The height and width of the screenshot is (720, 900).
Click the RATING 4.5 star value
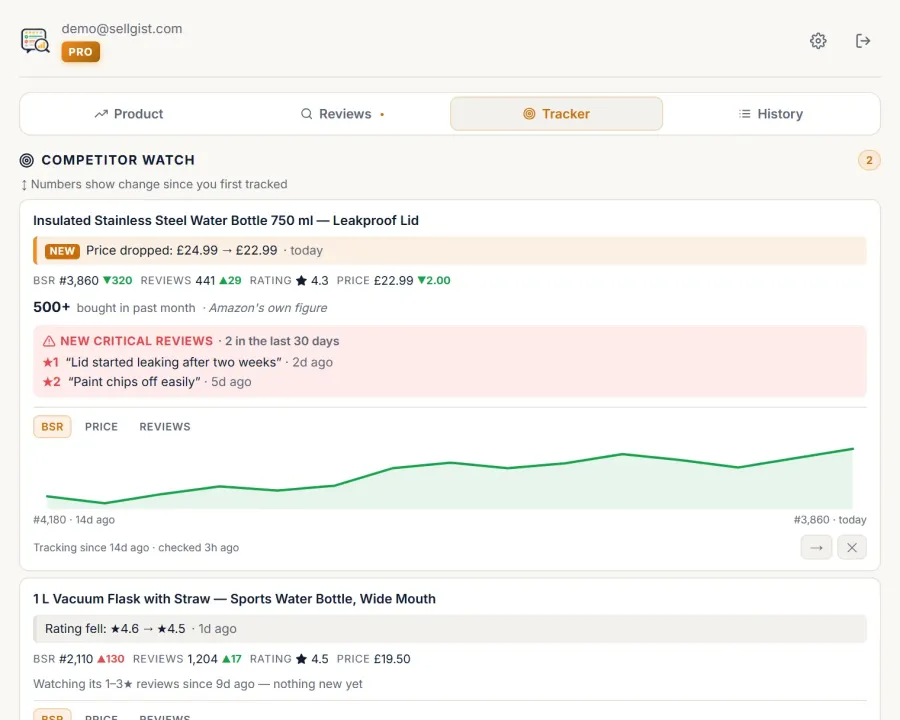[312, 659]
